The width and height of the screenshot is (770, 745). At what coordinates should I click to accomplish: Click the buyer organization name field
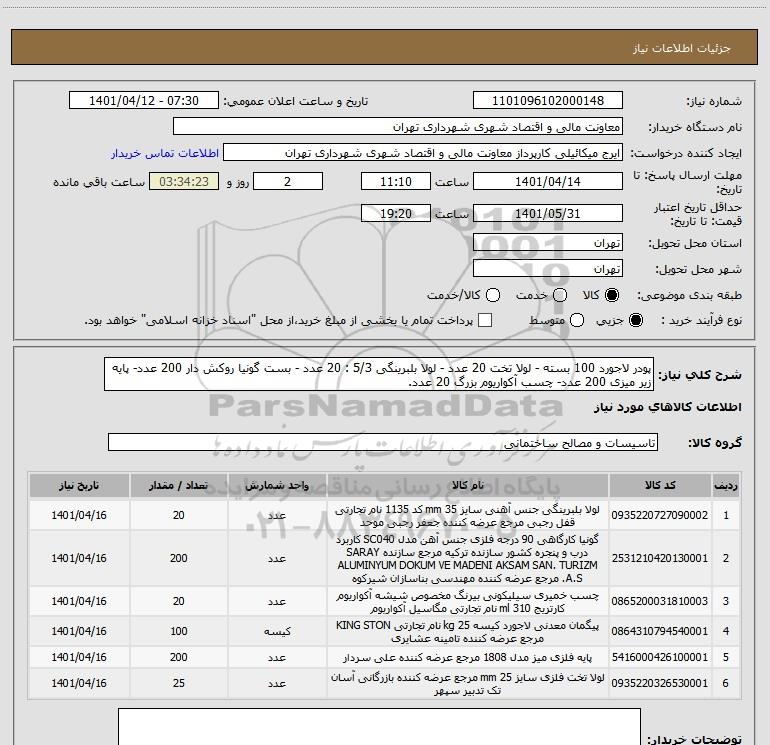[398, 127]
